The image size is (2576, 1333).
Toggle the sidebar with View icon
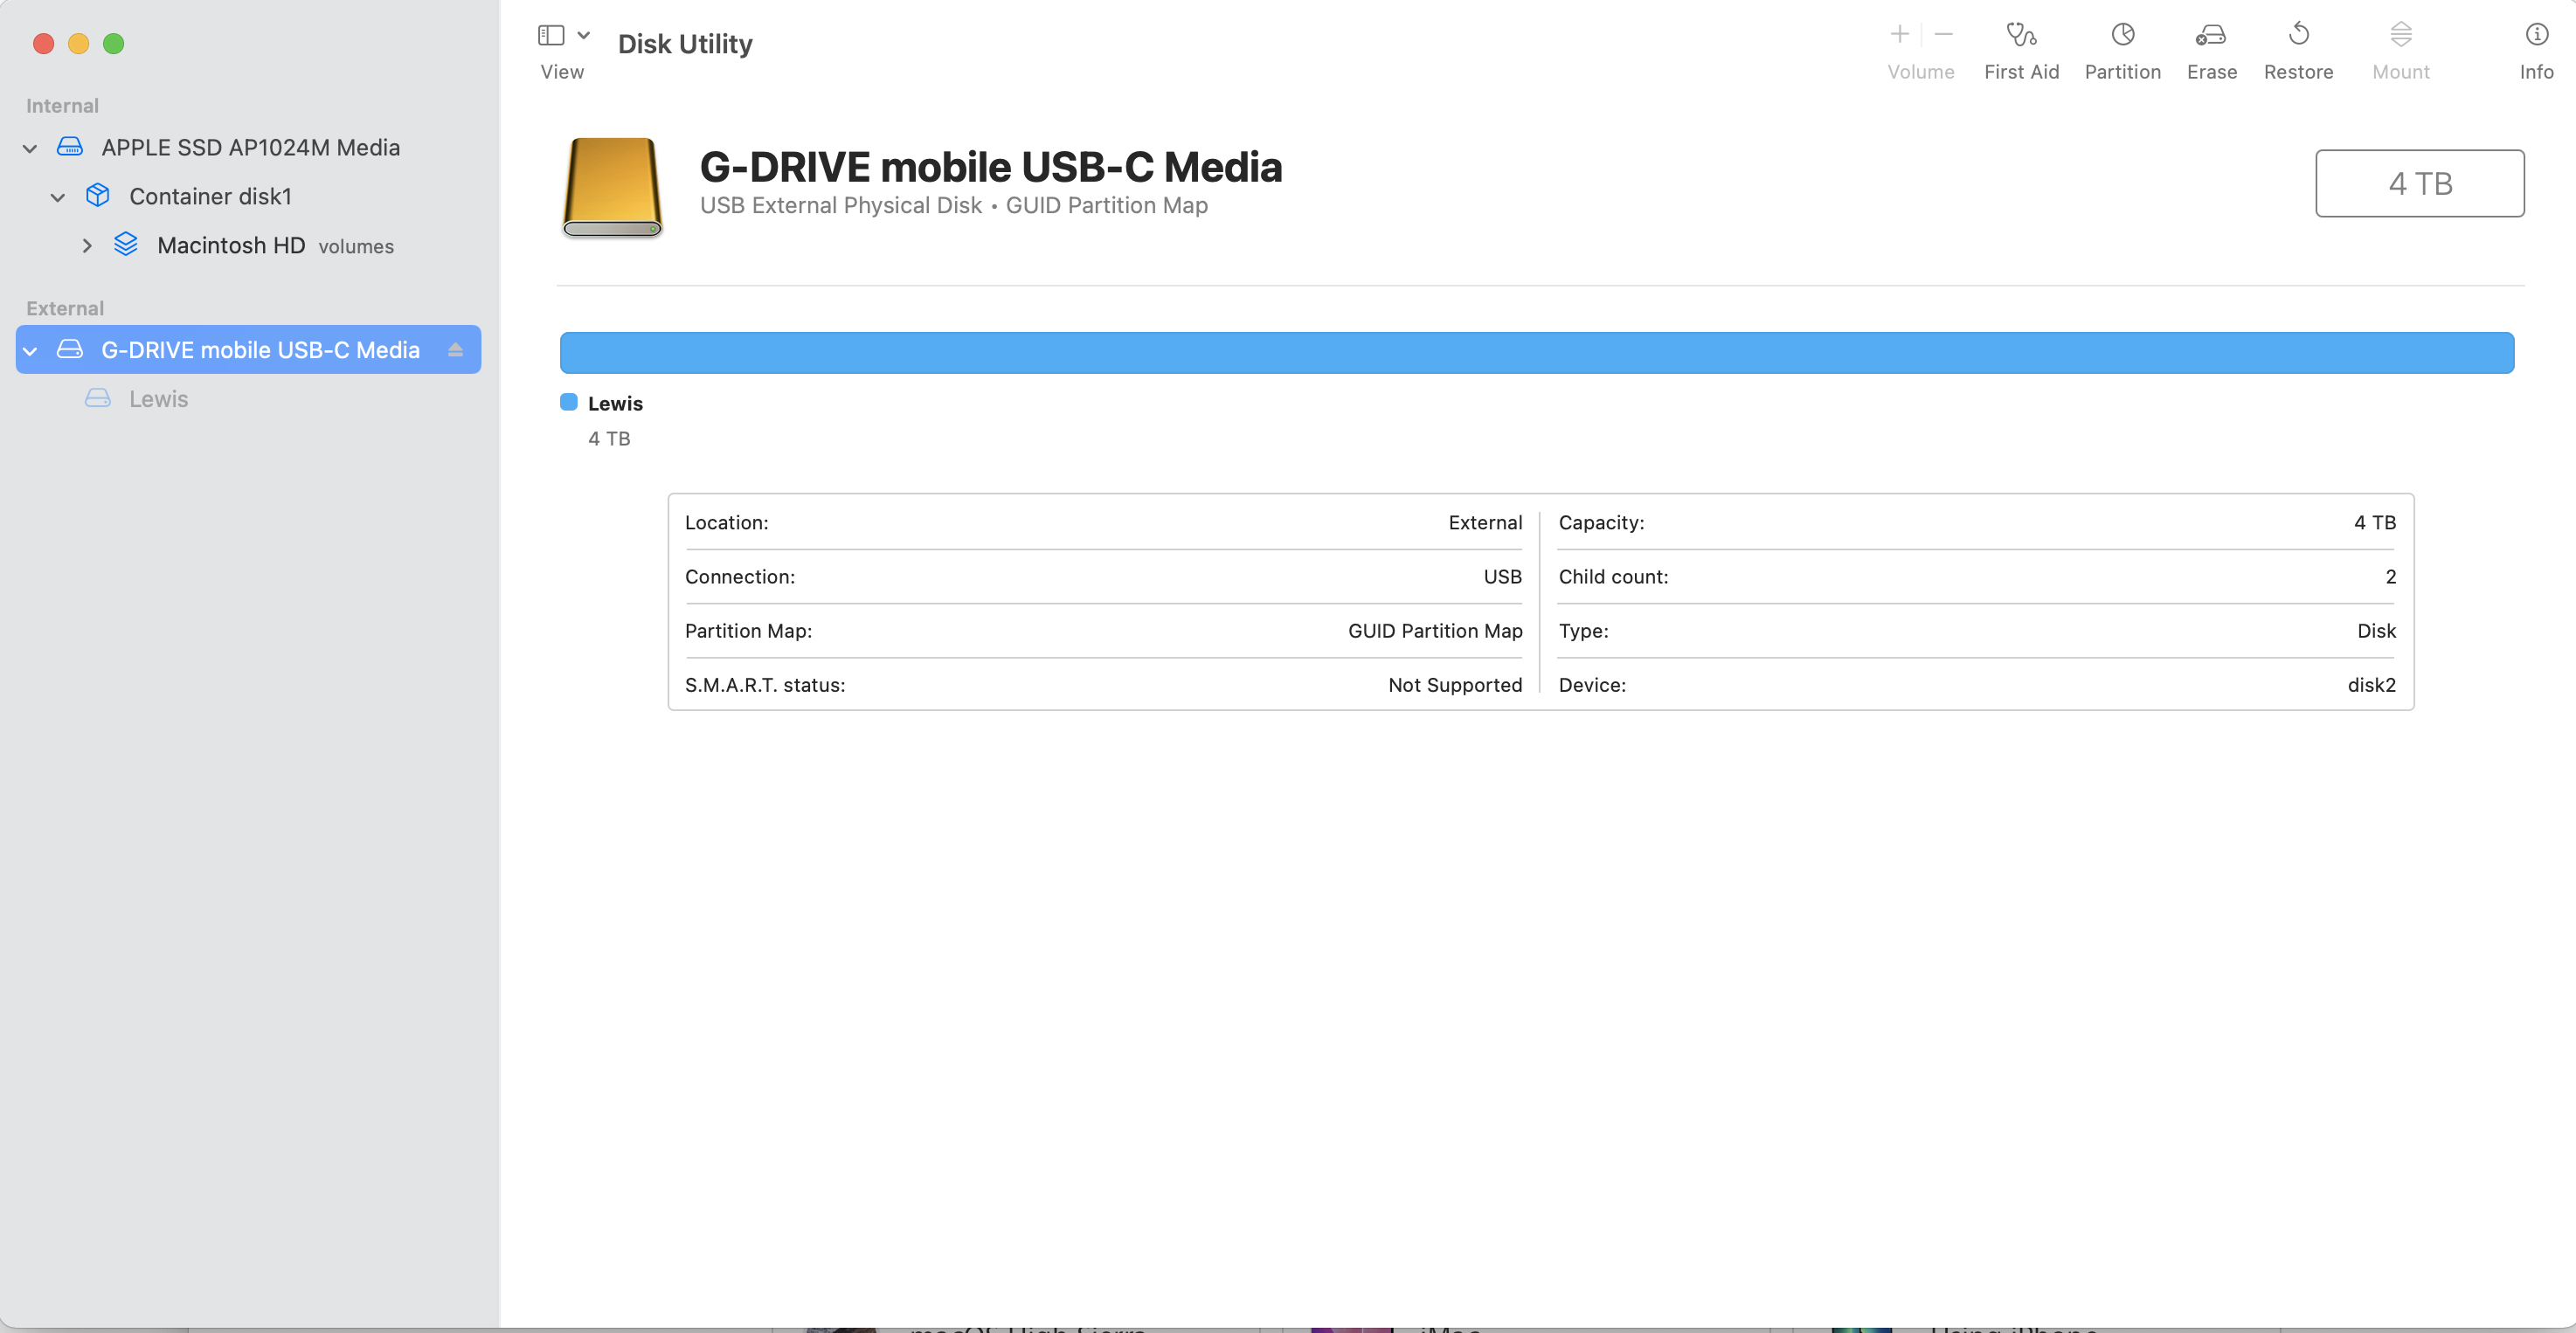coord(551,35)
